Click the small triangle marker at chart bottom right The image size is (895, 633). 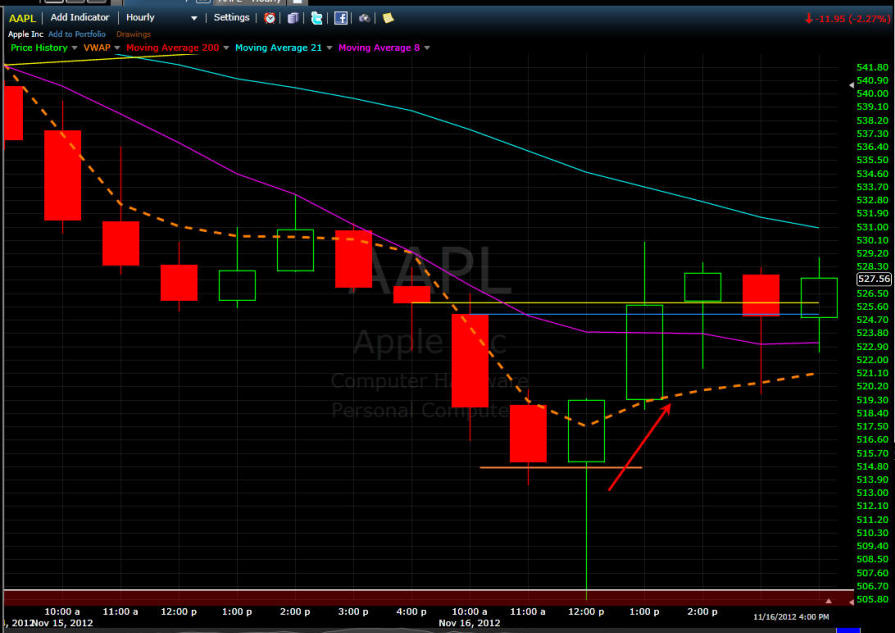click(x=828, y=601)
